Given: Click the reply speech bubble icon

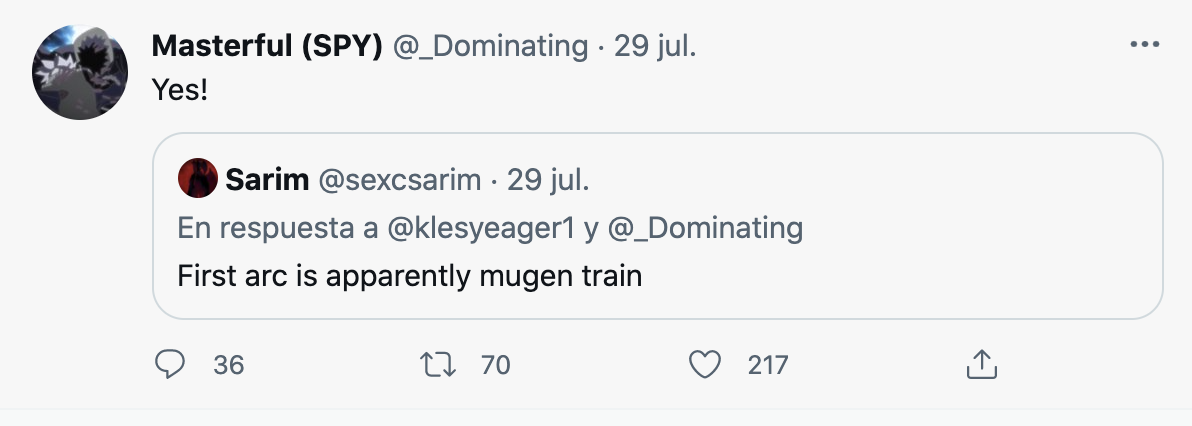Looking at the screenshot, I should coord(171,366).
